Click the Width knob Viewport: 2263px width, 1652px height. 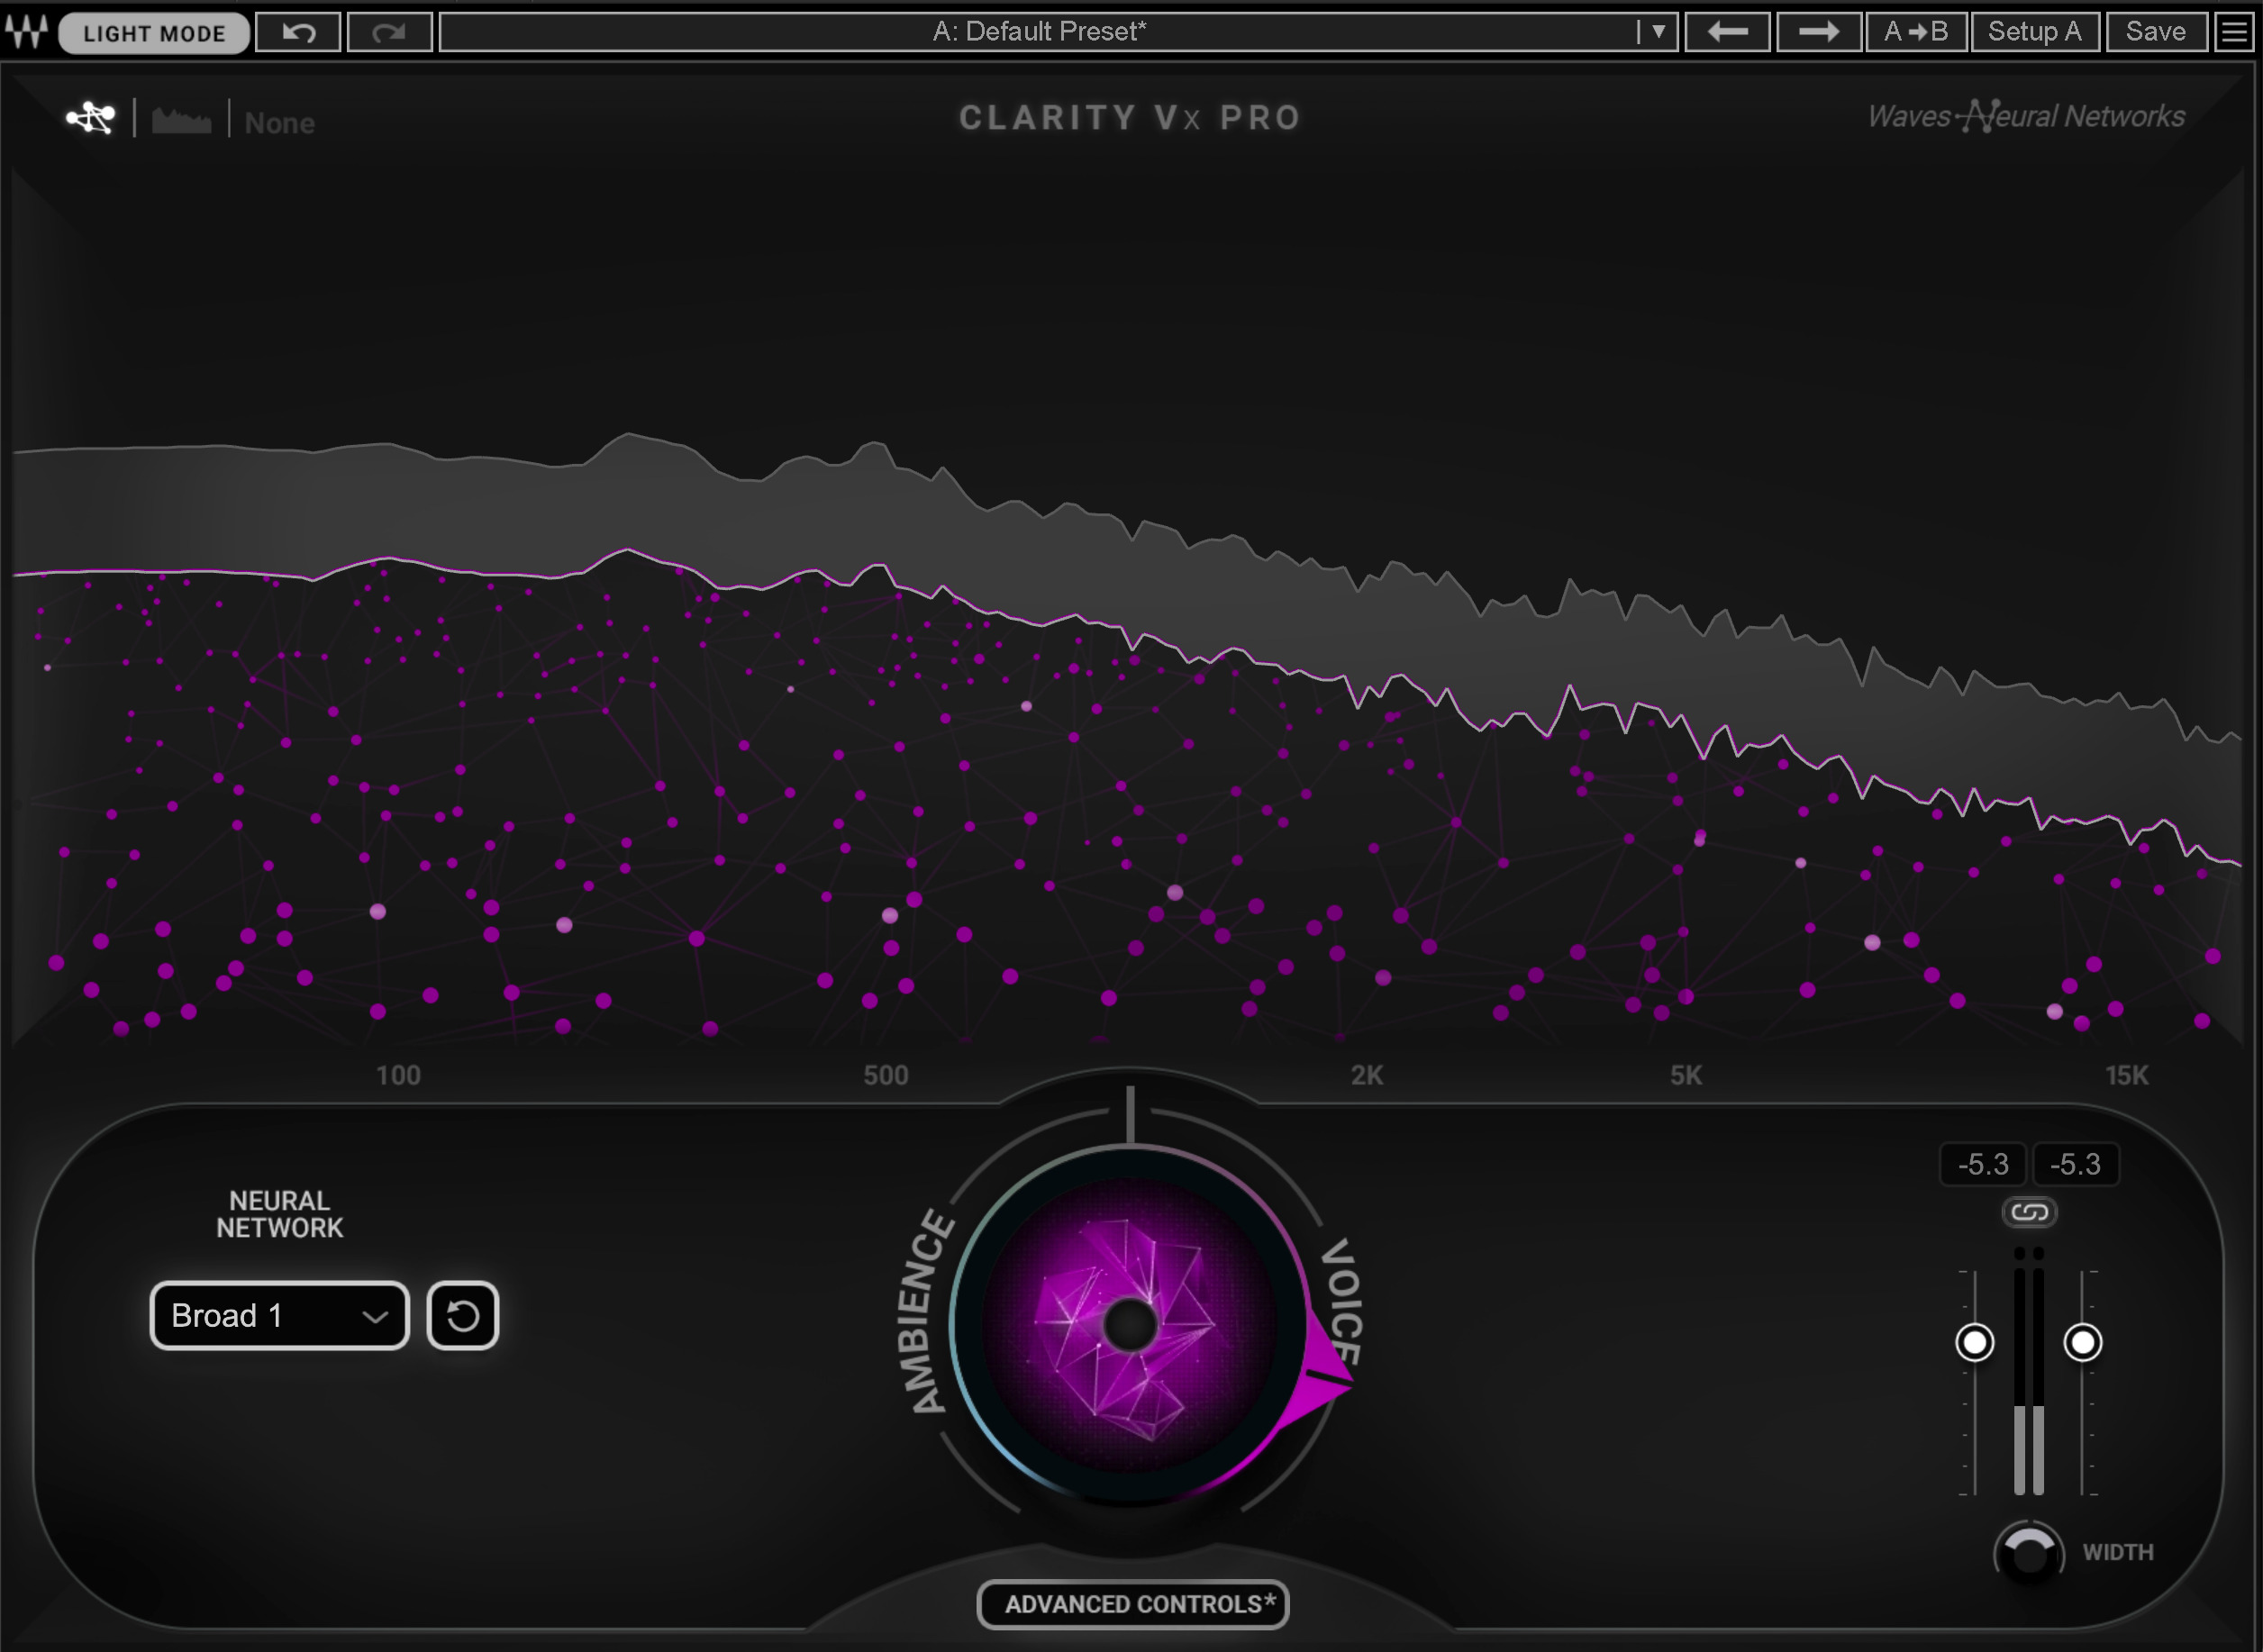[2028, 1553]
